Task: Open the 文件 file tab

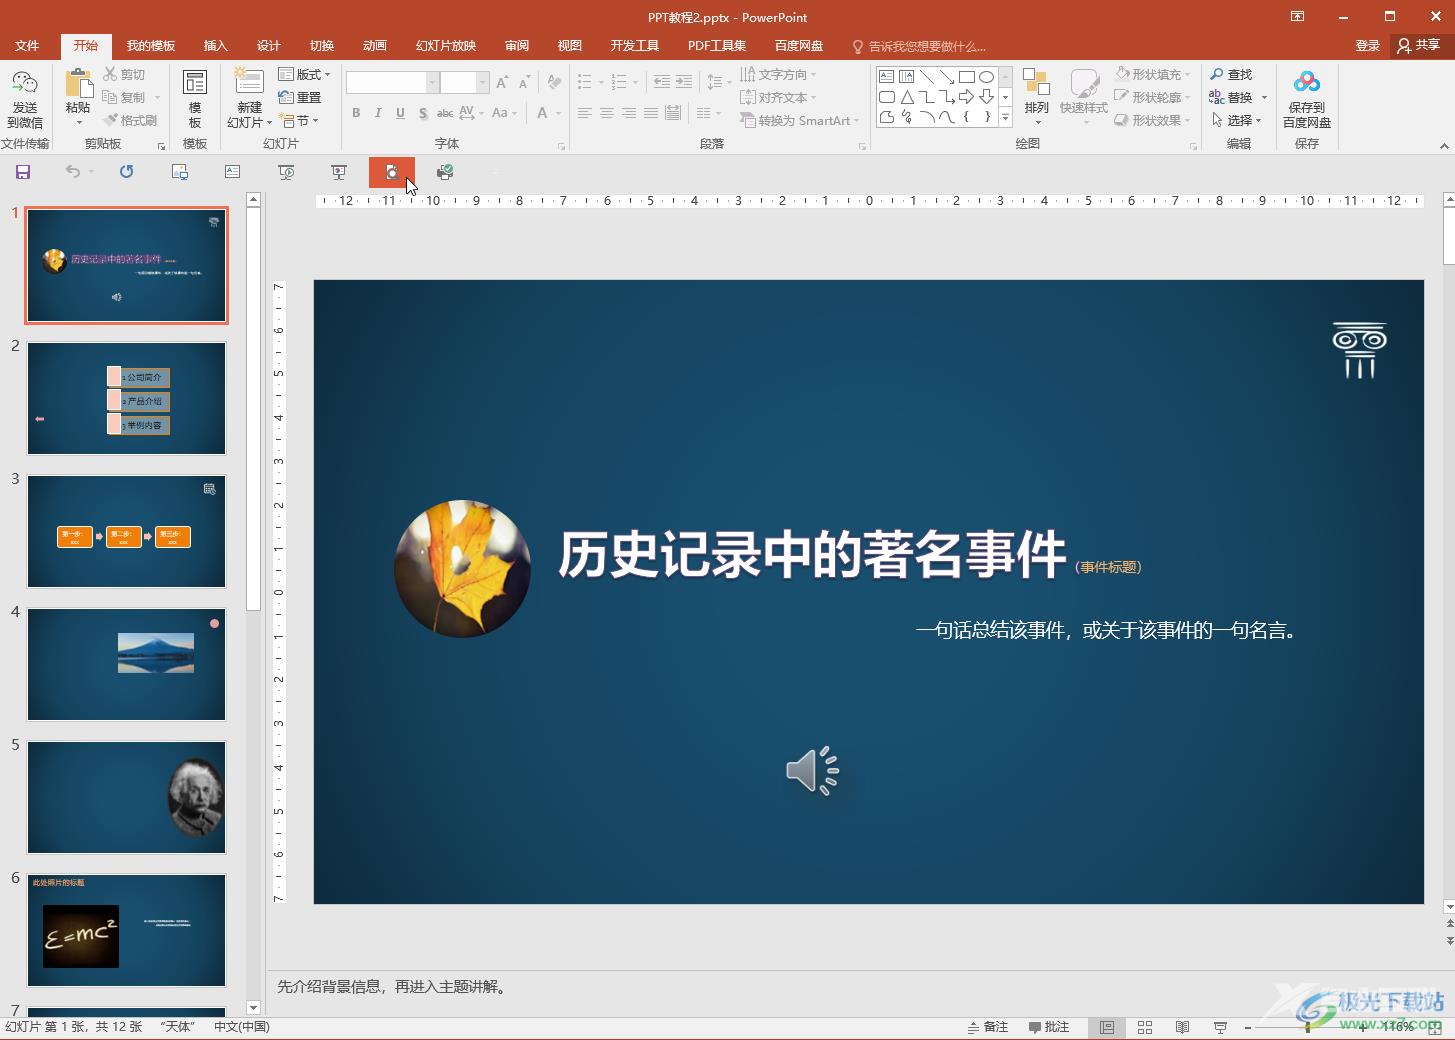Action: click(x=27, y=46)
